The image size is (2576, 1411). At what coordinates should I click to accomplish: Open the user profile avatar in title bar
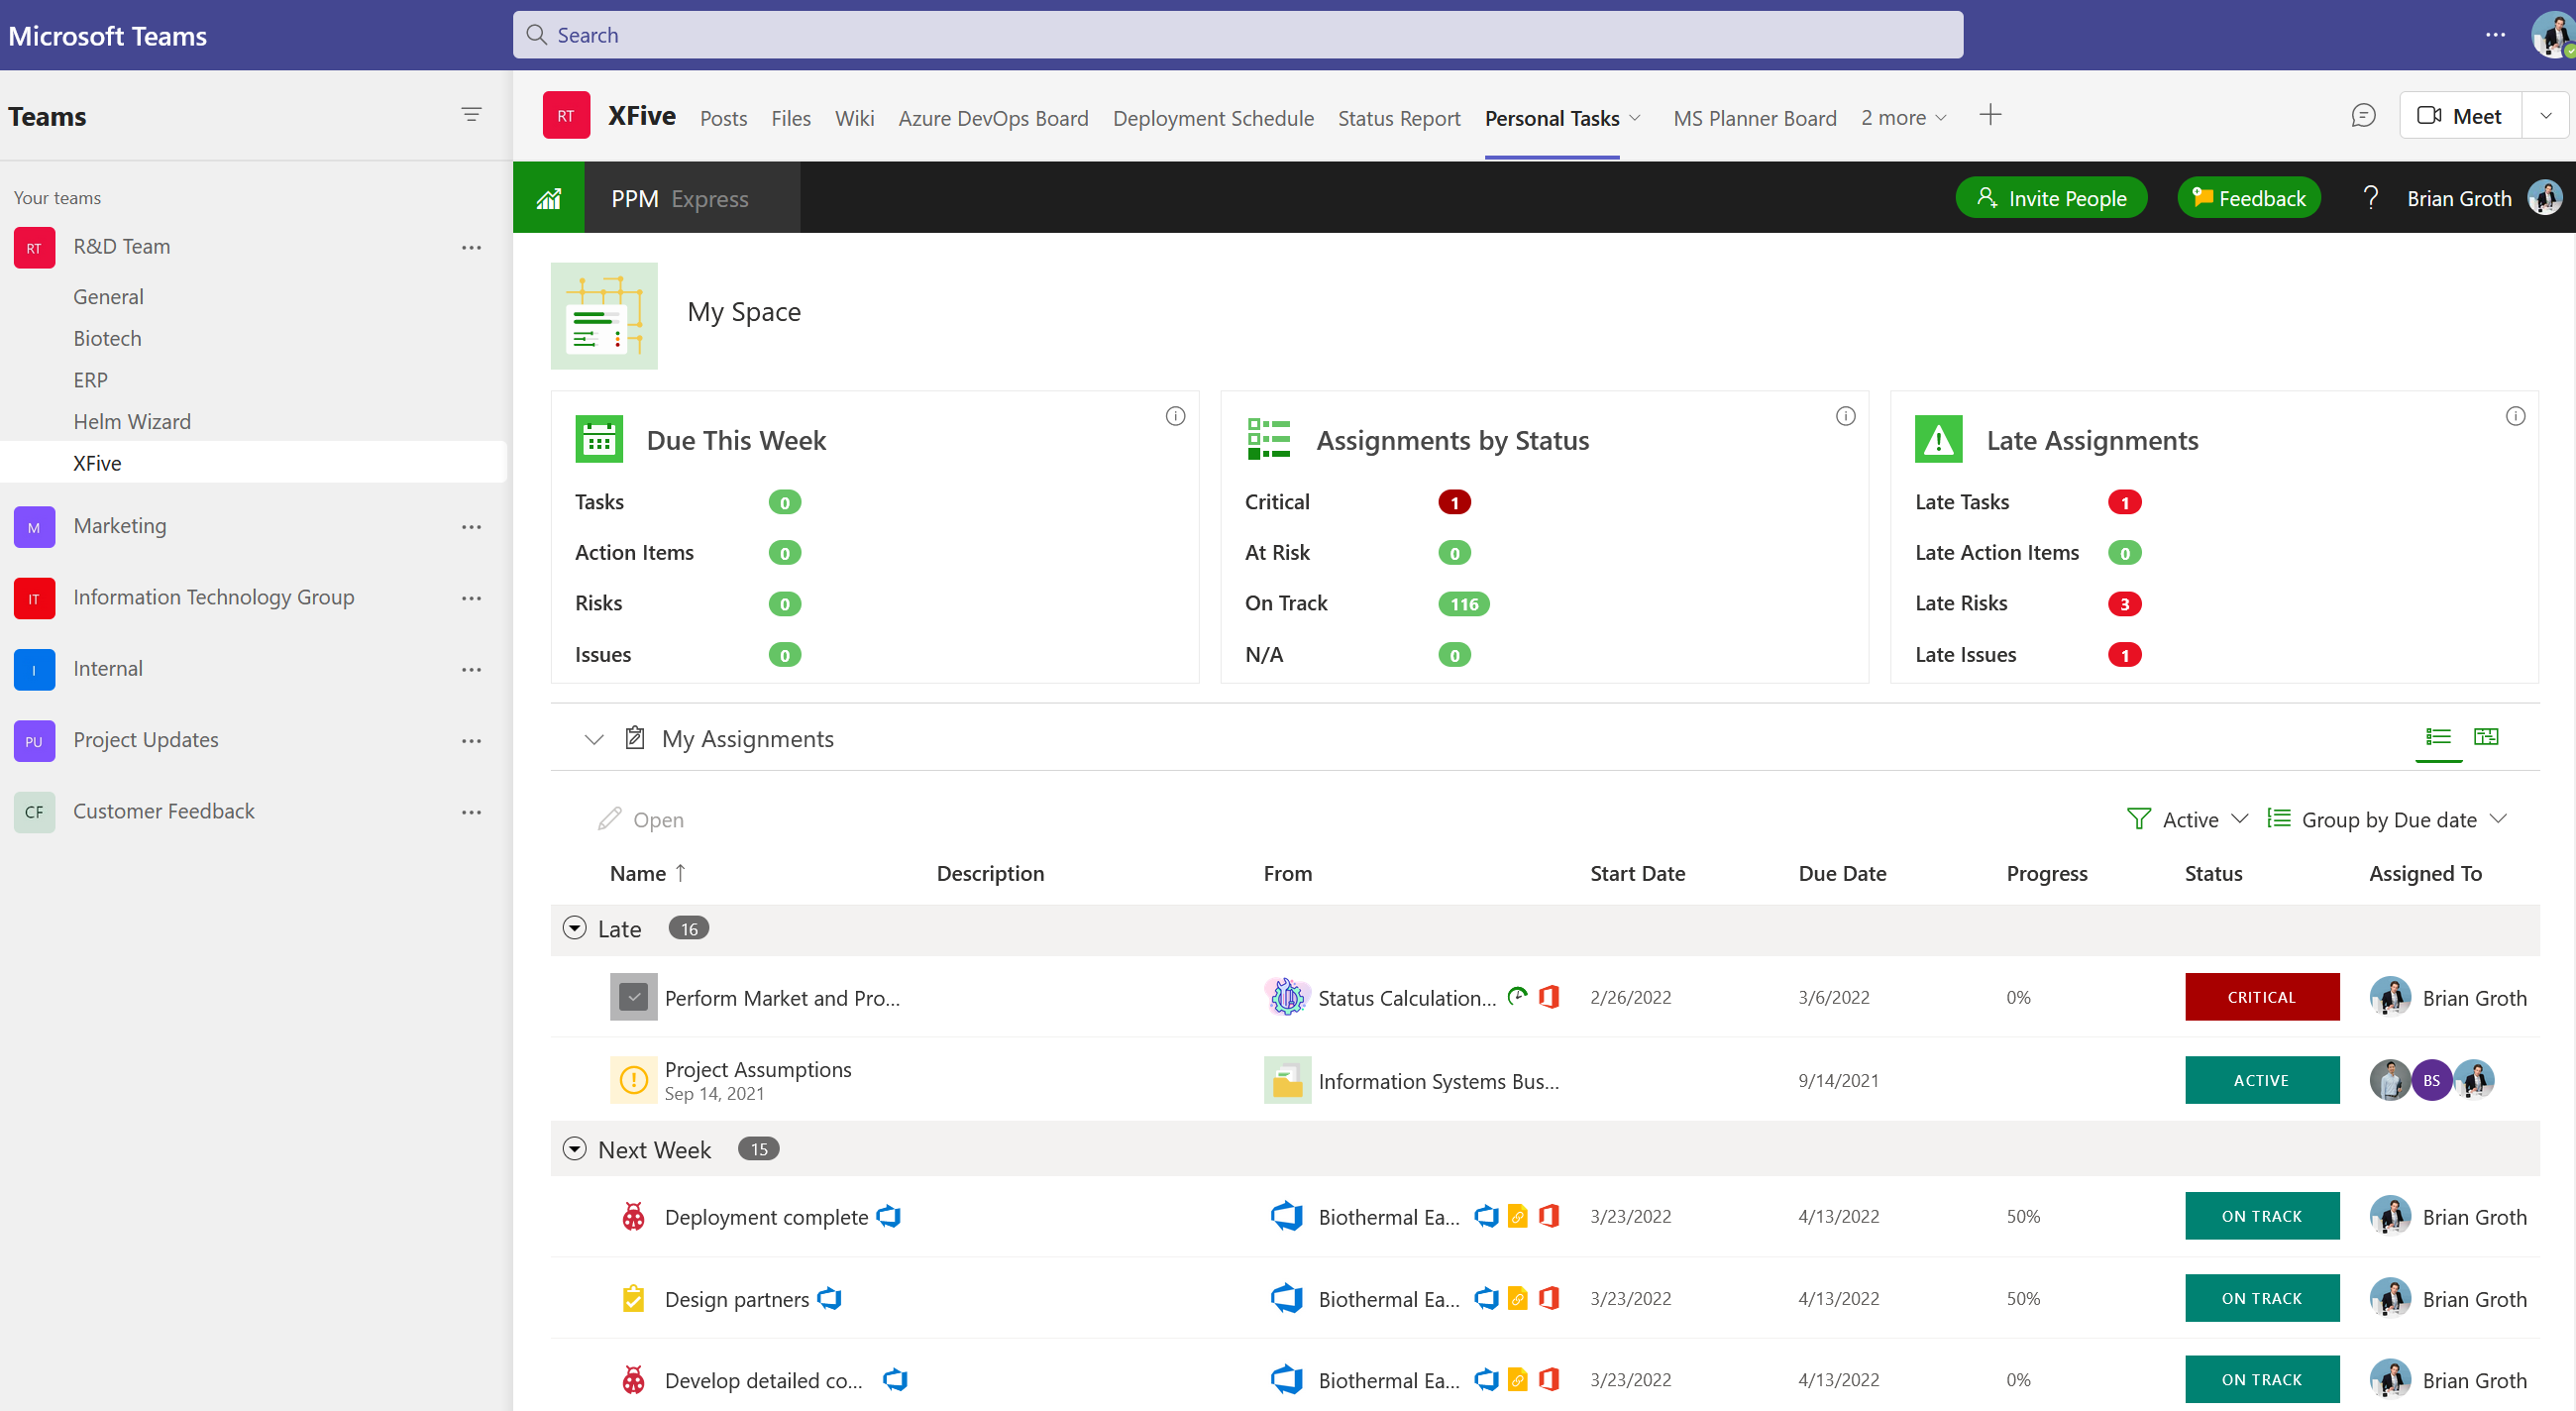coord(2551,35)
